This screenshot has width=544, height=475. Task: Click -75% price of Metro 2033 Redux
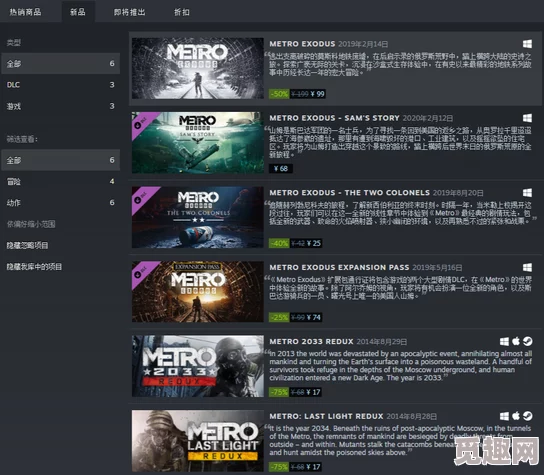point(296,392)
